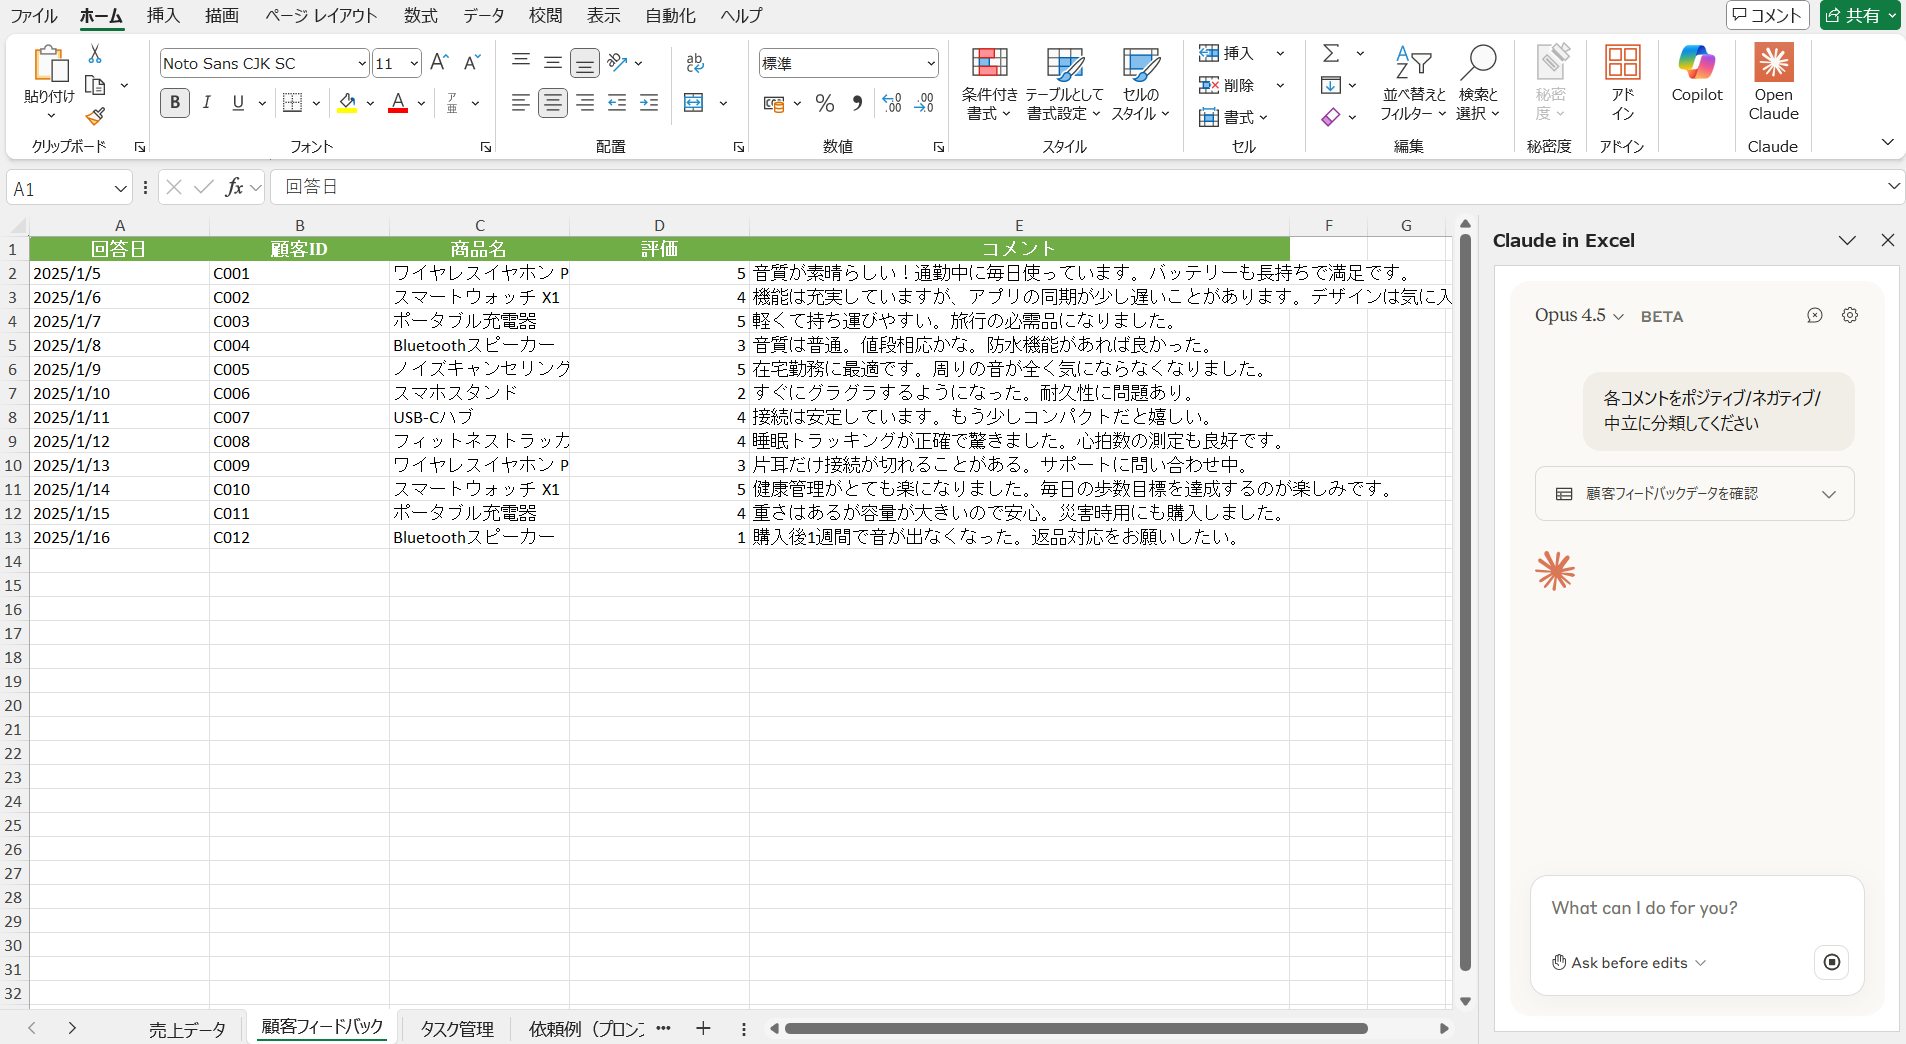Open the font name dropdown

pos(361,64)
